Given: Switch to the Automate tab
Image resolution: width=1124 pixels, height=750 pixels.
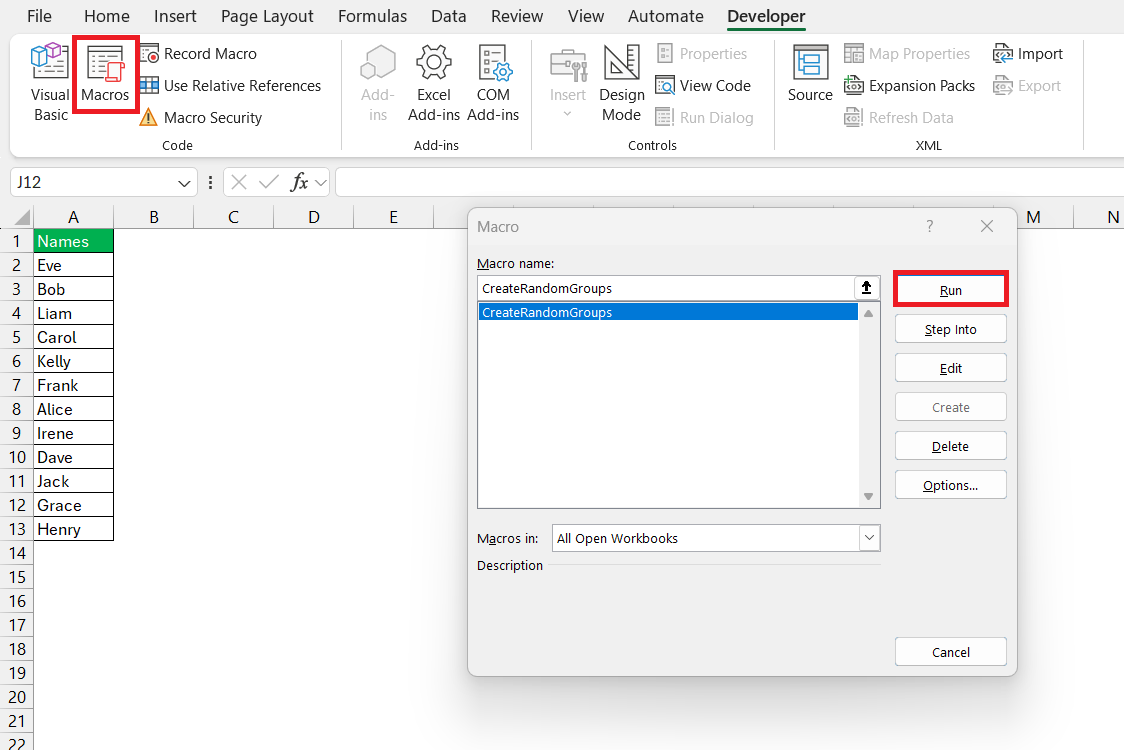Looking at the screenshot, I should click(666, 16).
